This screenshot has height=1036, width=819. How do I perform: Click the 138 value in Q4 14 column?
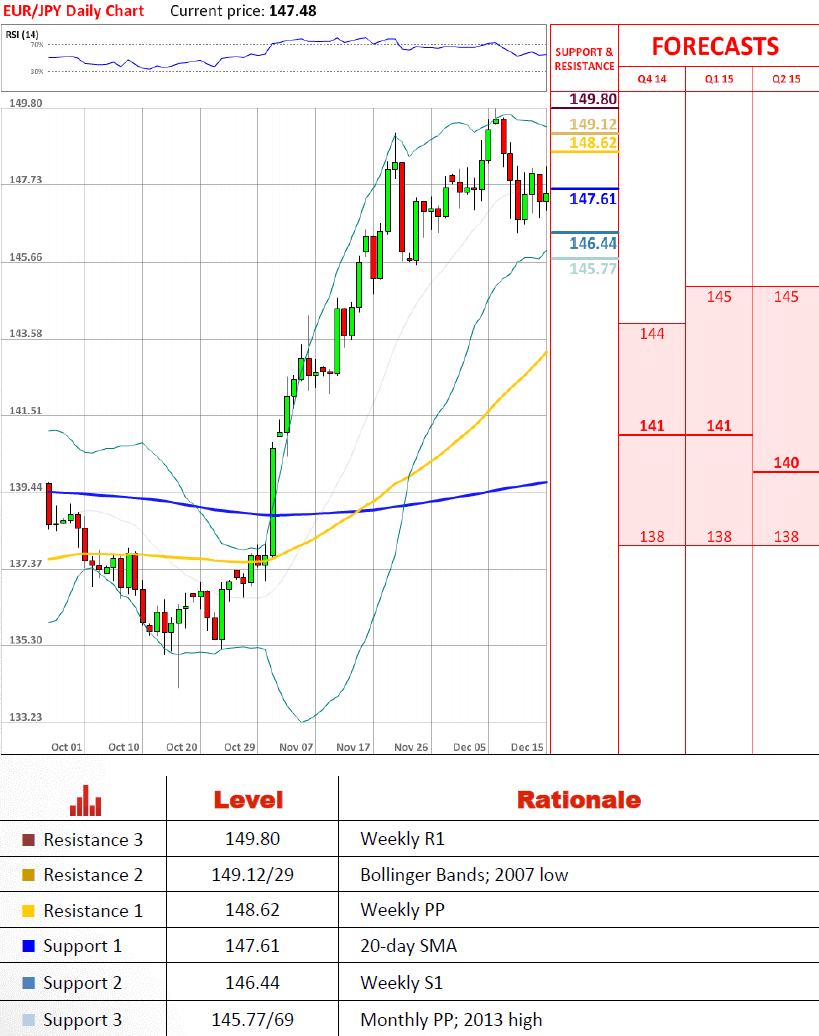pos(652,536)
